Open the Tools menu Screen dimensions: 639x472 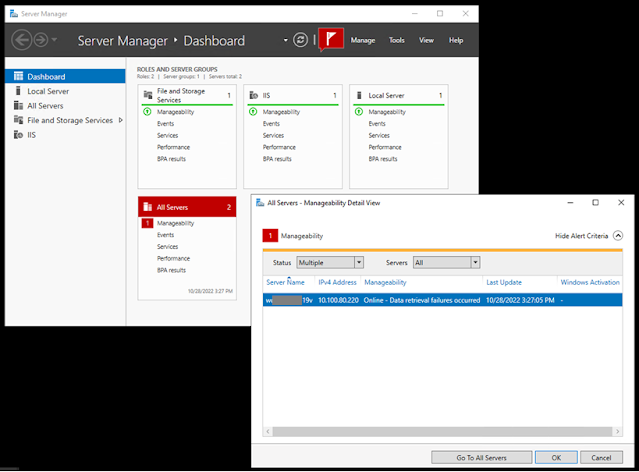tap(397, 40)
